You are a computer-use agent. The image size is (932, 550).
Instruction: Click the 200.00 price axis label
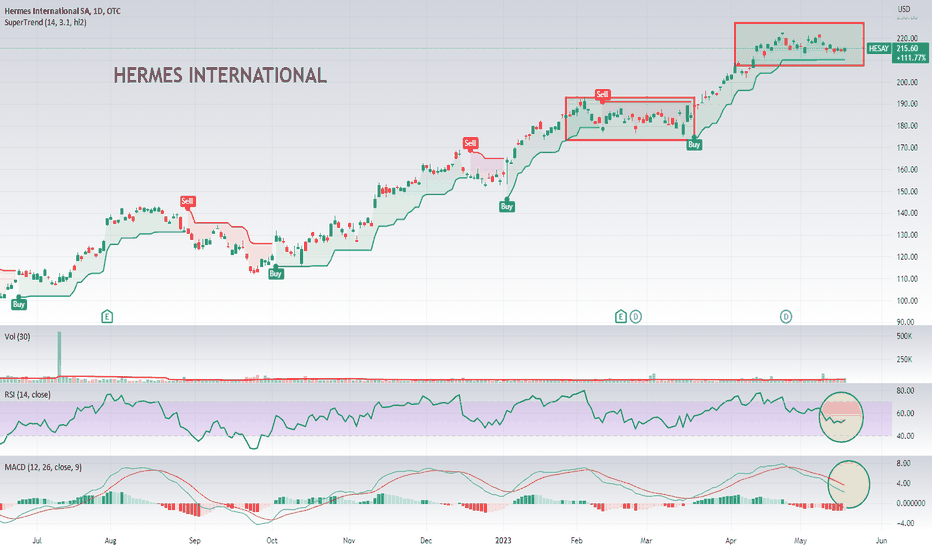click(x=907, y=82)
